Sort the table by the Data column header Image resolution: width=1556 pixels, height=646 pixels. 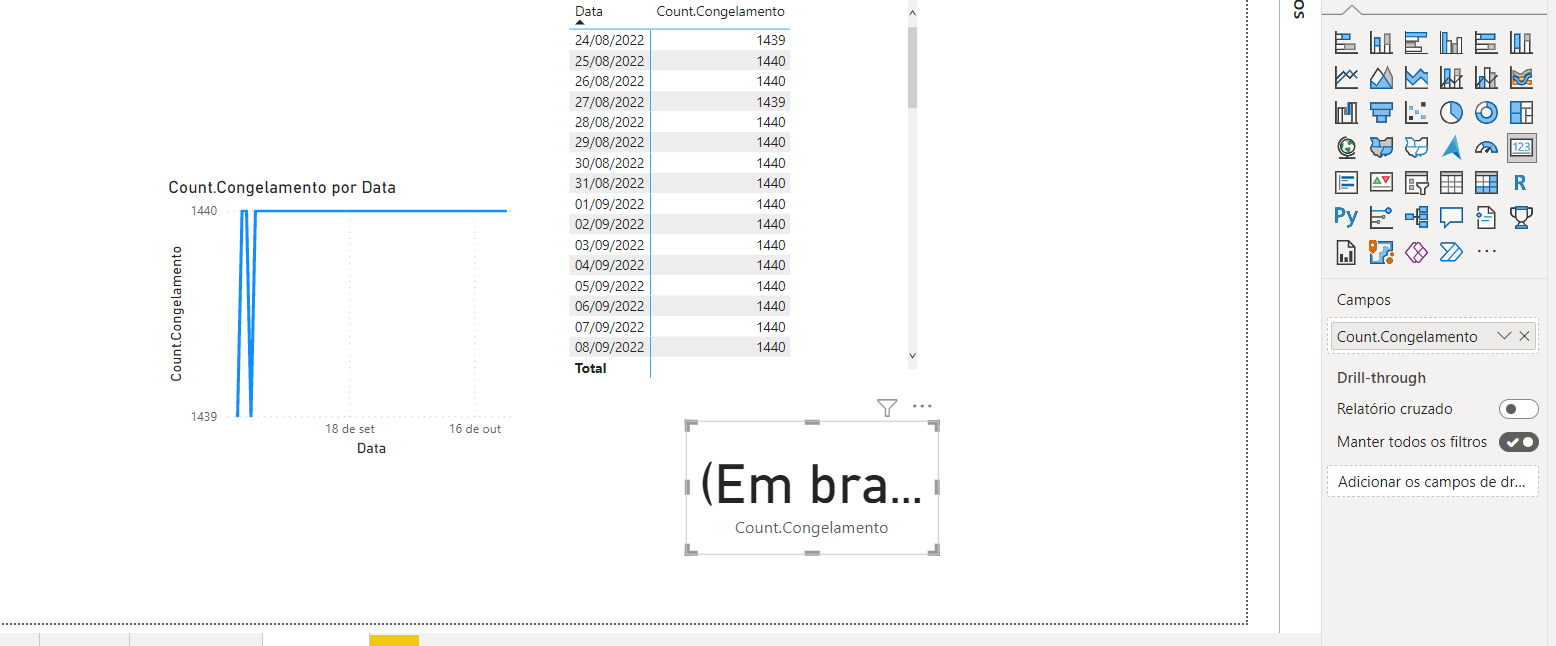[589, 11]
